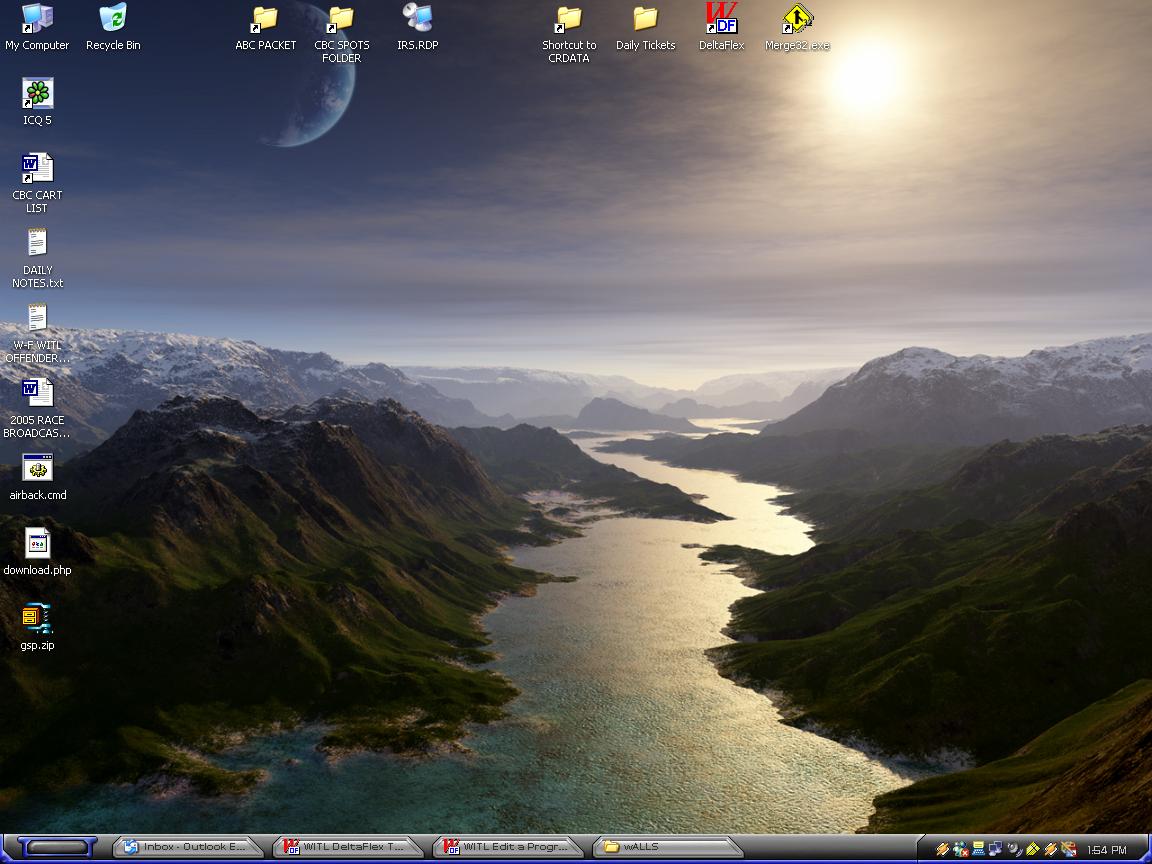Select the ABC PACKET folder

point(265,19)
